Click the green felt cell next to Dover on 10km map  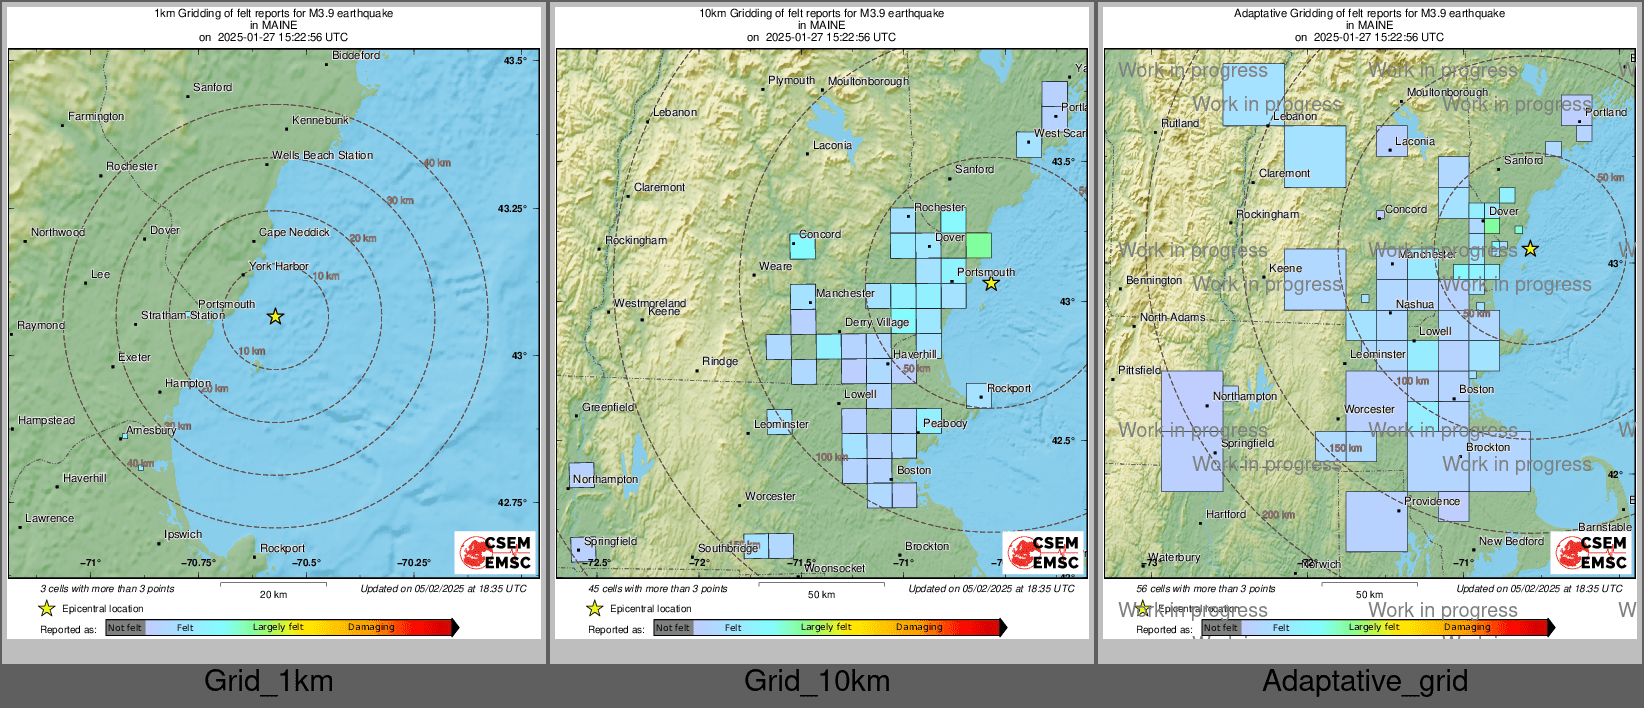pyautogui.click(x=979, y=245)
